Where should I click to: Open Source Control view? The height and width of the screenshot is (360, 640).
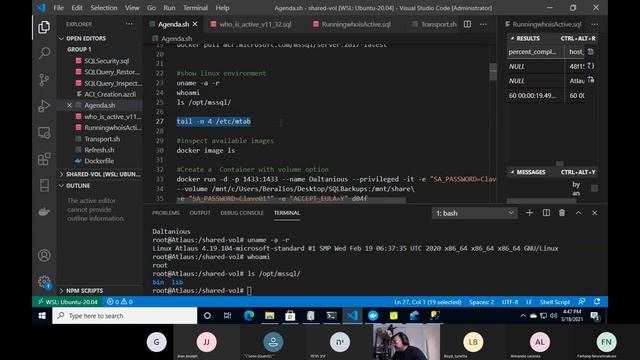[x=44, y=80]
